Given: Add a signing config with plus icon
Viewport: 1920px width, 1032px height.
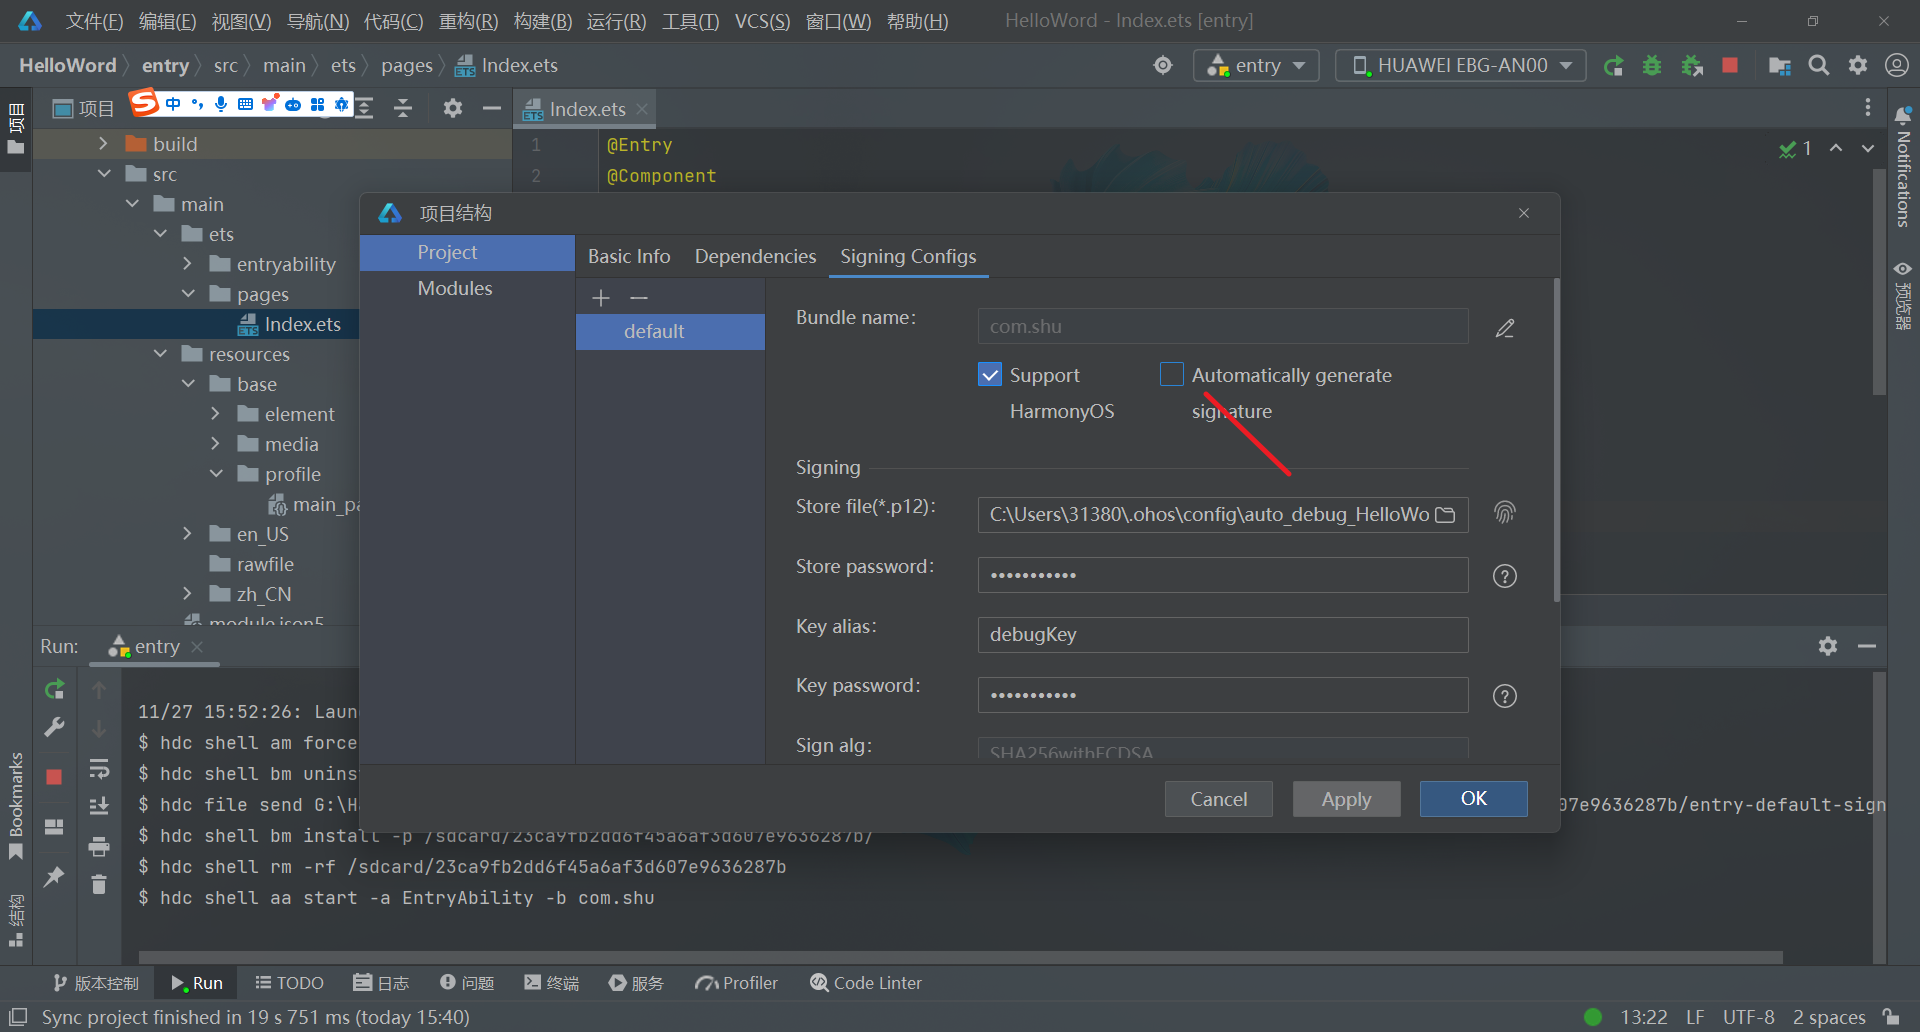Looking at the screenshot, I should click(601, 298).
